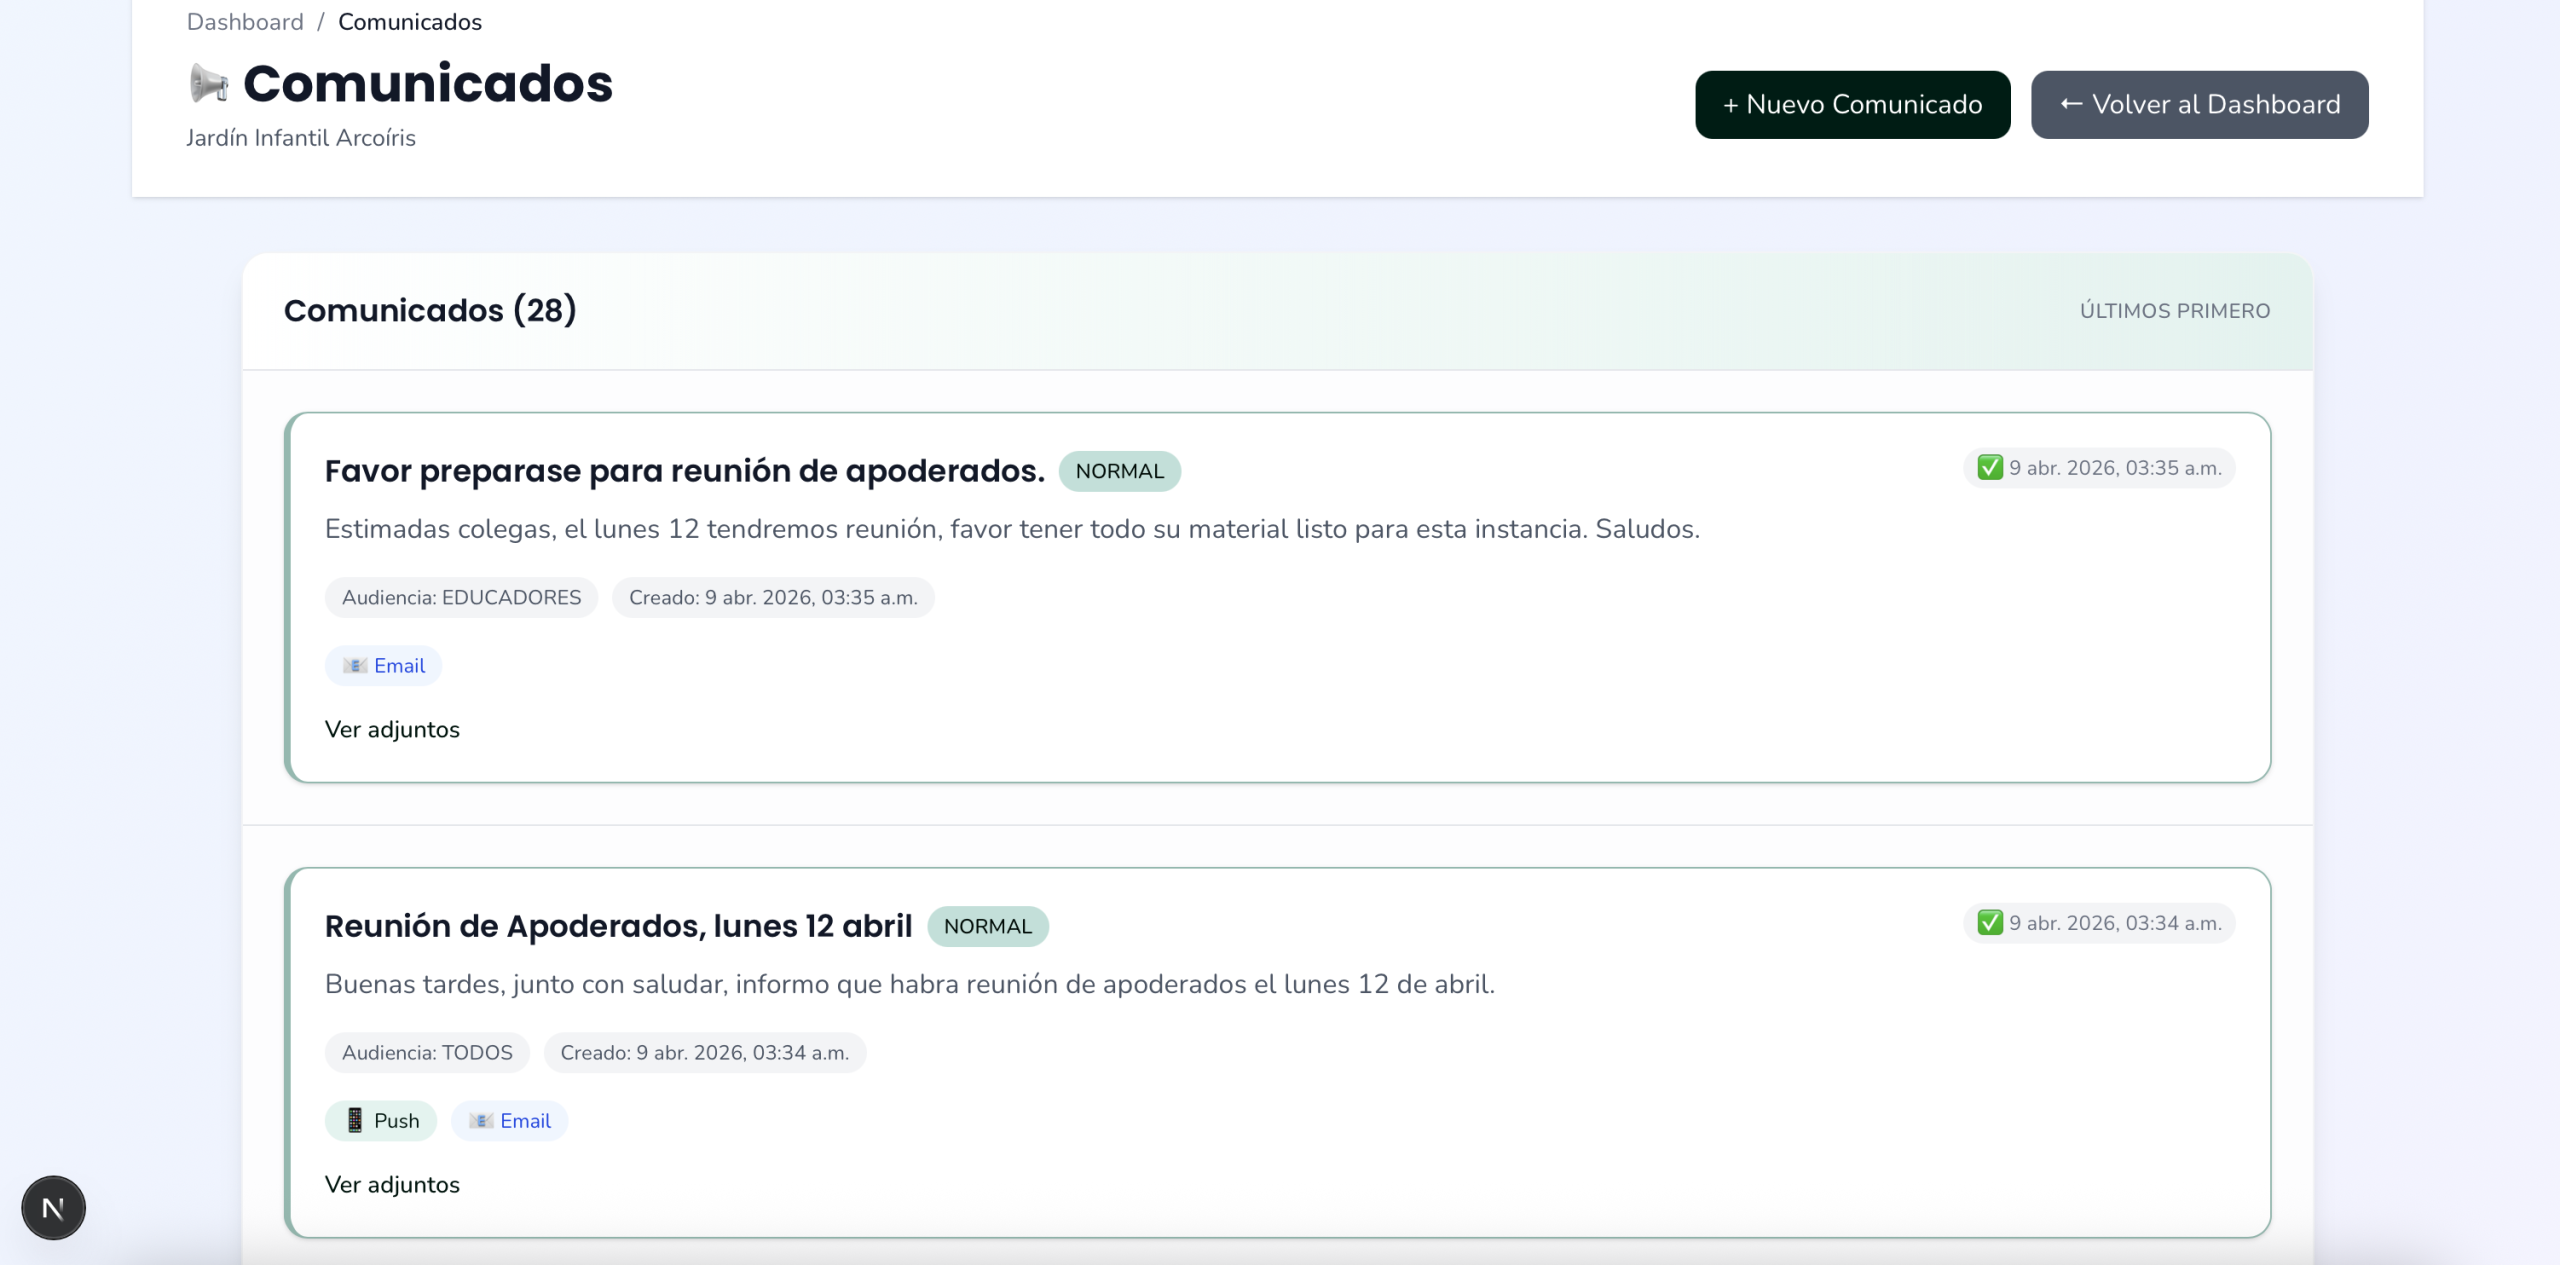This screenshot has width=2560, height=1265.
Task: Click the plus icon in Nuevo Comunicado
Action: point(1731,105)
